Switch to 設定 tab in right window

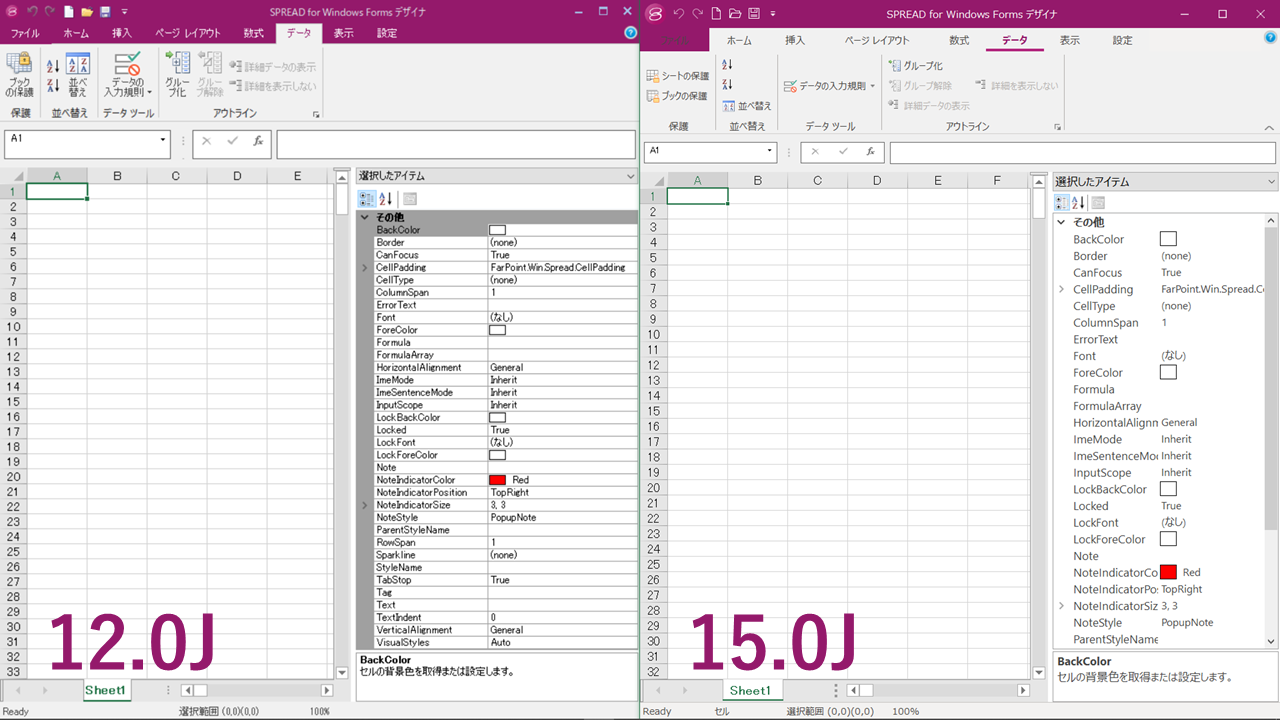(1123, 40)
